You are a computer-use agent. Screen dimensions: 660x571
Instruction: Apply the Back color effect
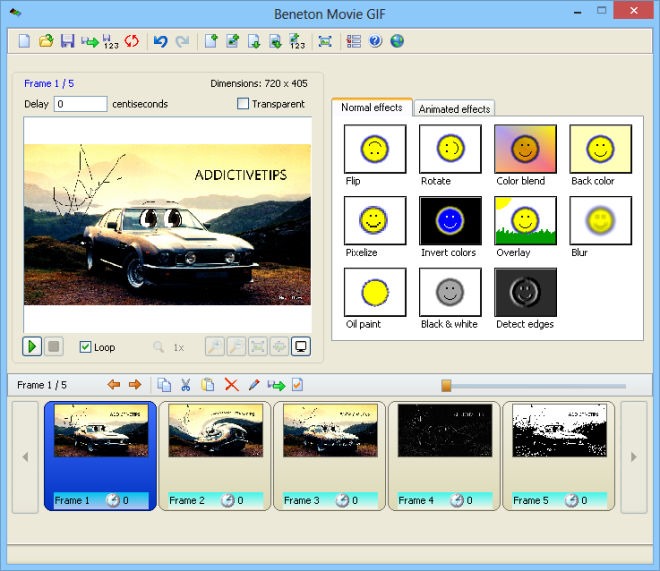[601, 149]
